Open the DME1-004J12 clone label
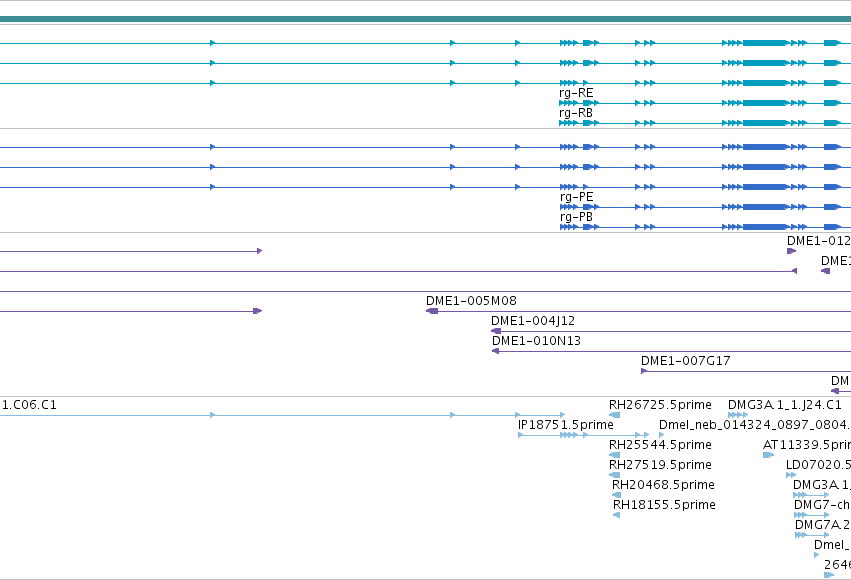 [x=533, y=321]
